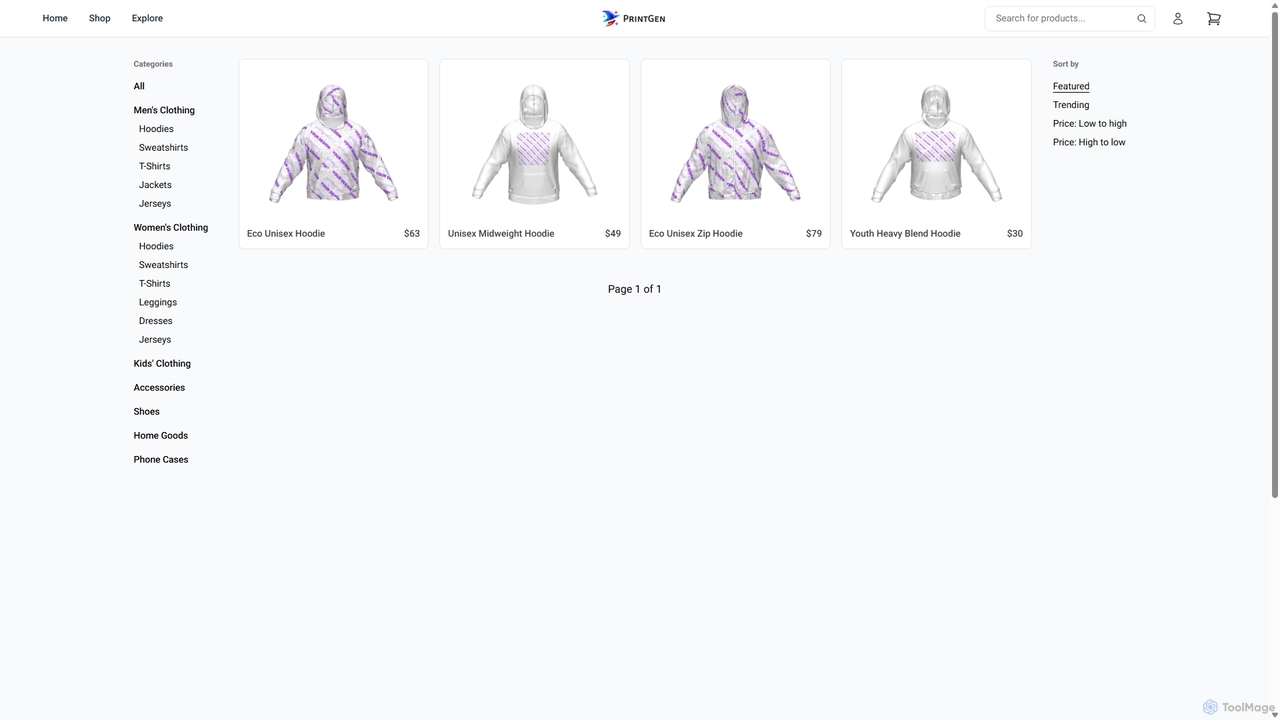
Task: Choose the Leggings subcategory
Action: (158, 302)
